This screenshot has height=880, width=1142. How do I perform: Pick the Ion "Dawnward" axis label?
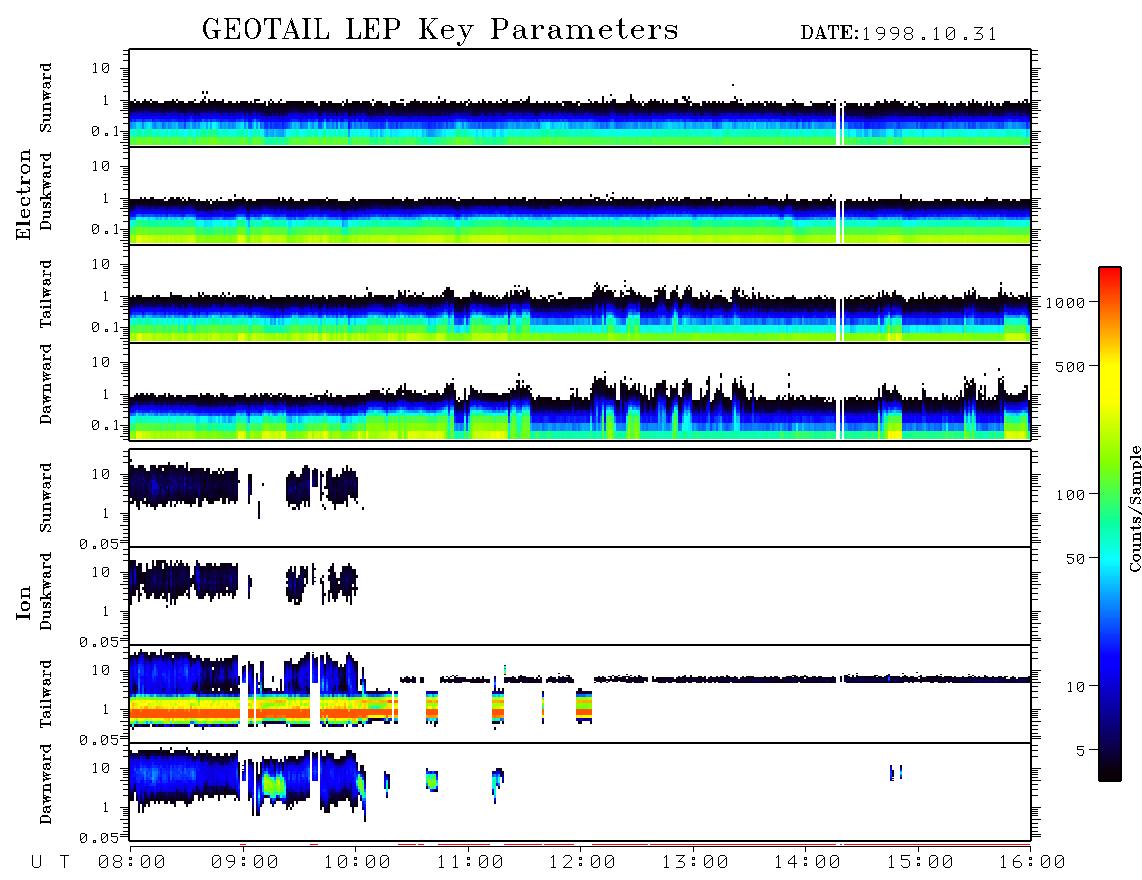click(x=46, y=784)
